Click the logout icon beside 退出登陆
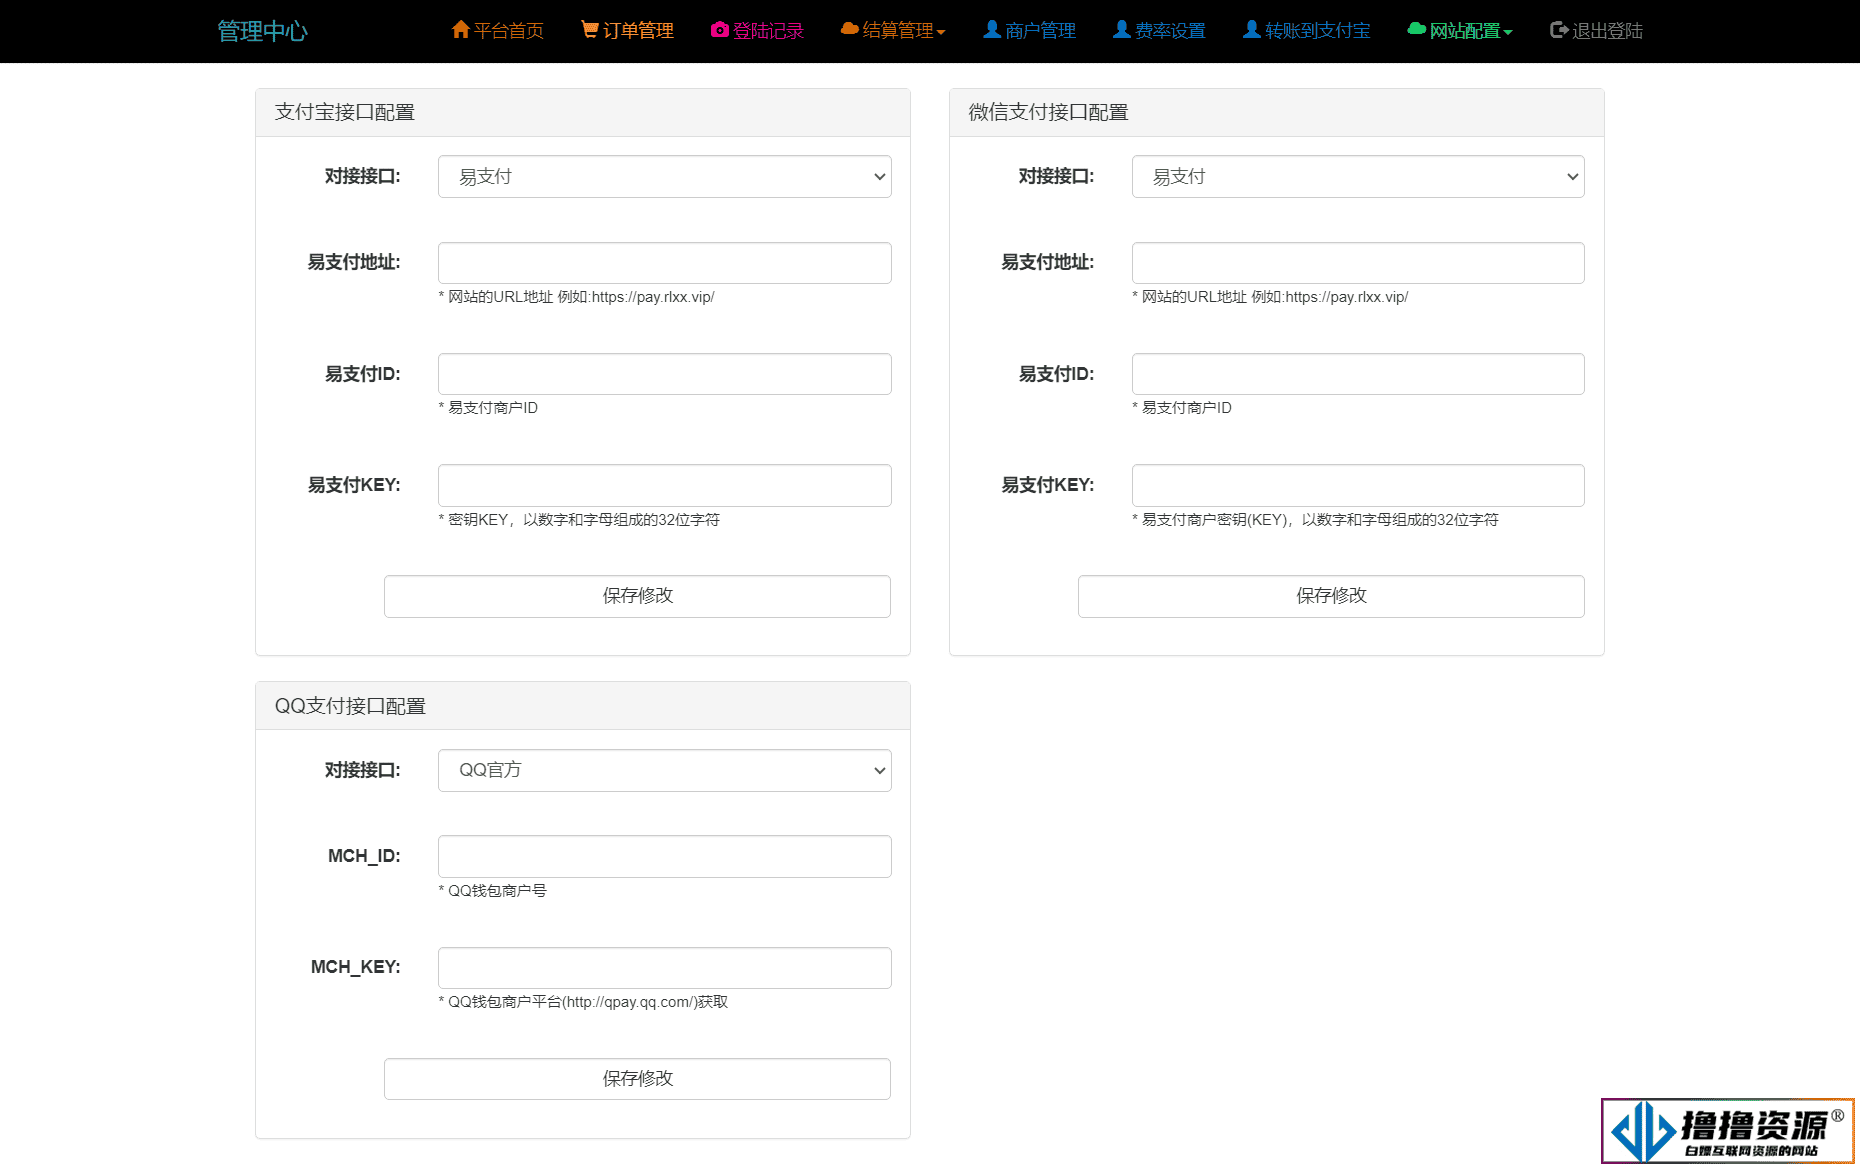 pos(1559,30)
